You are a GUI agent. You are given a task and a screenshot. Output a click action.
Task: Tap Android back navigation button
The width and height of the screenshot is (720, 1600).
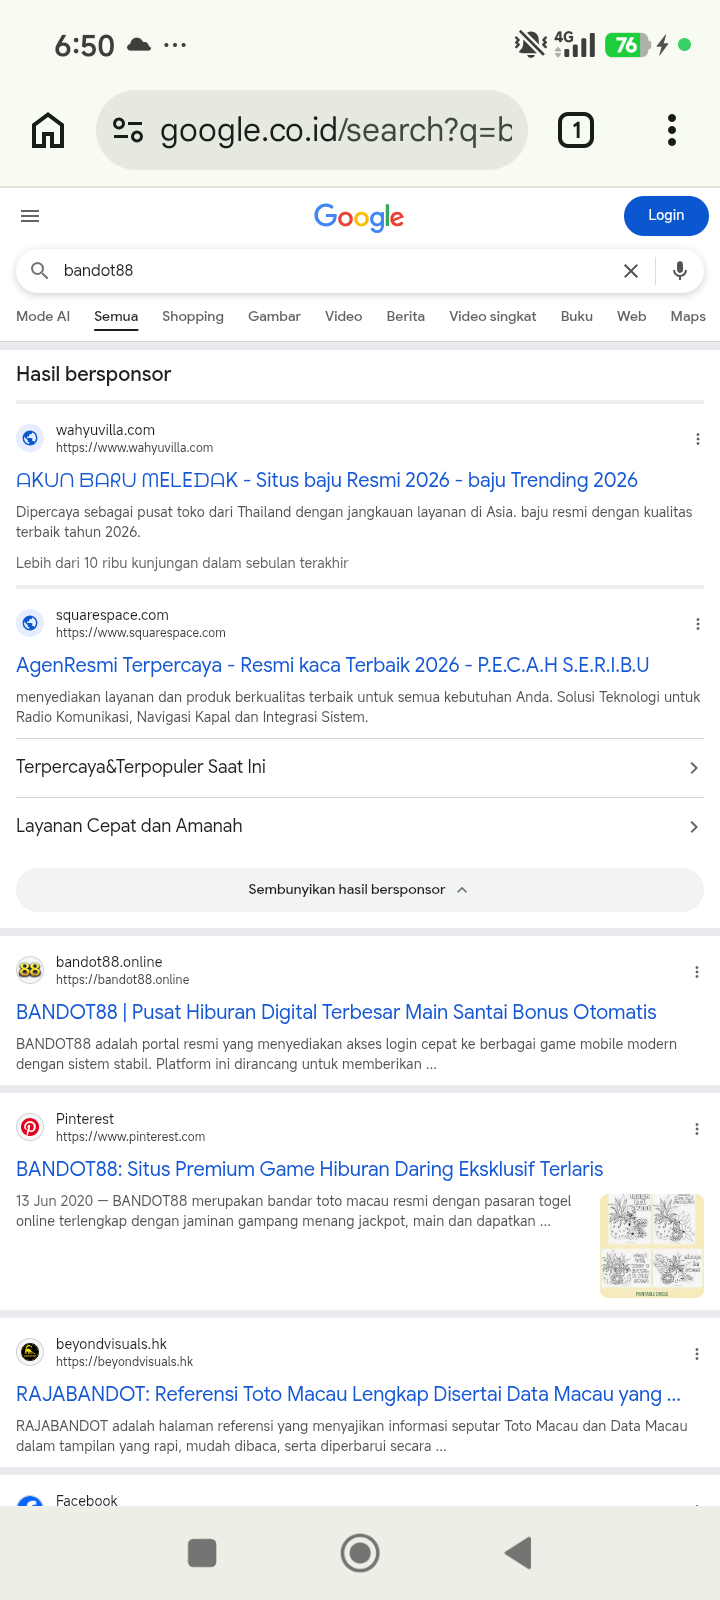coord(518,1553)
